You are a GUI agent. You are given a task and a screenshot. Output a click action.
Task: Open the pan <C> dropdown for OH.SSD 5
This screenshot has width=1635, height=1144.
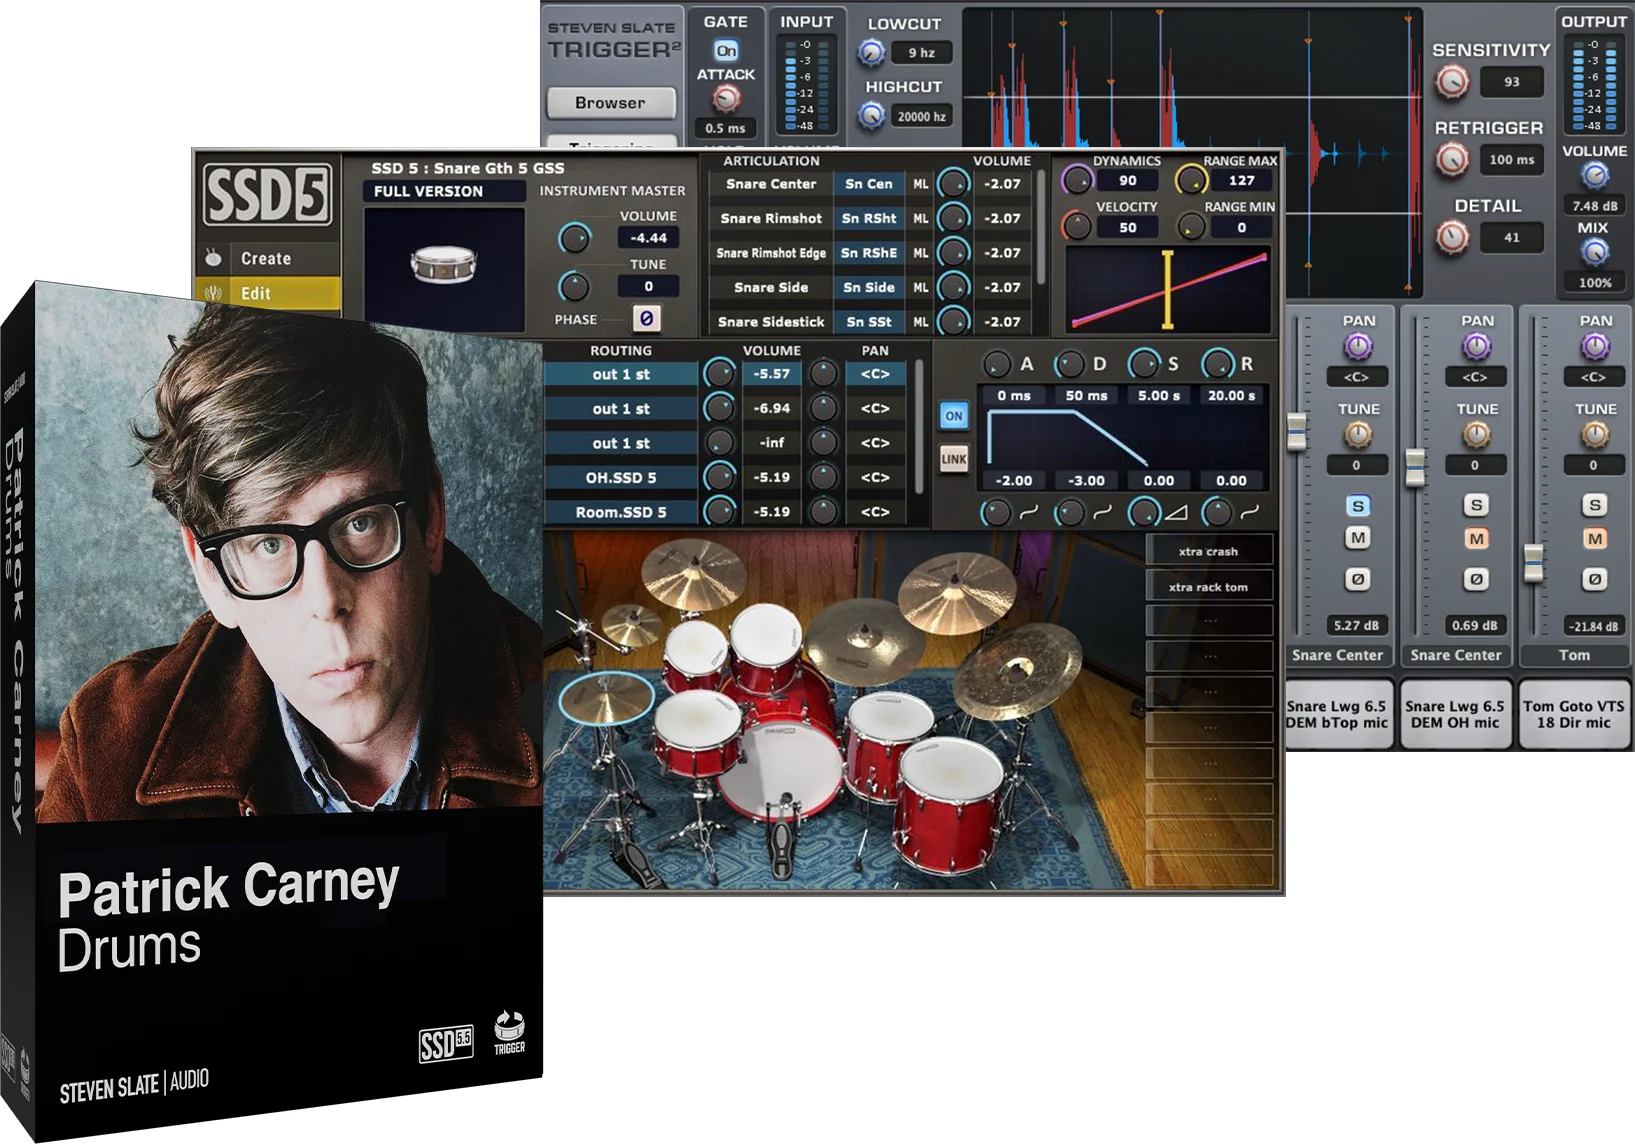(875, 478)
